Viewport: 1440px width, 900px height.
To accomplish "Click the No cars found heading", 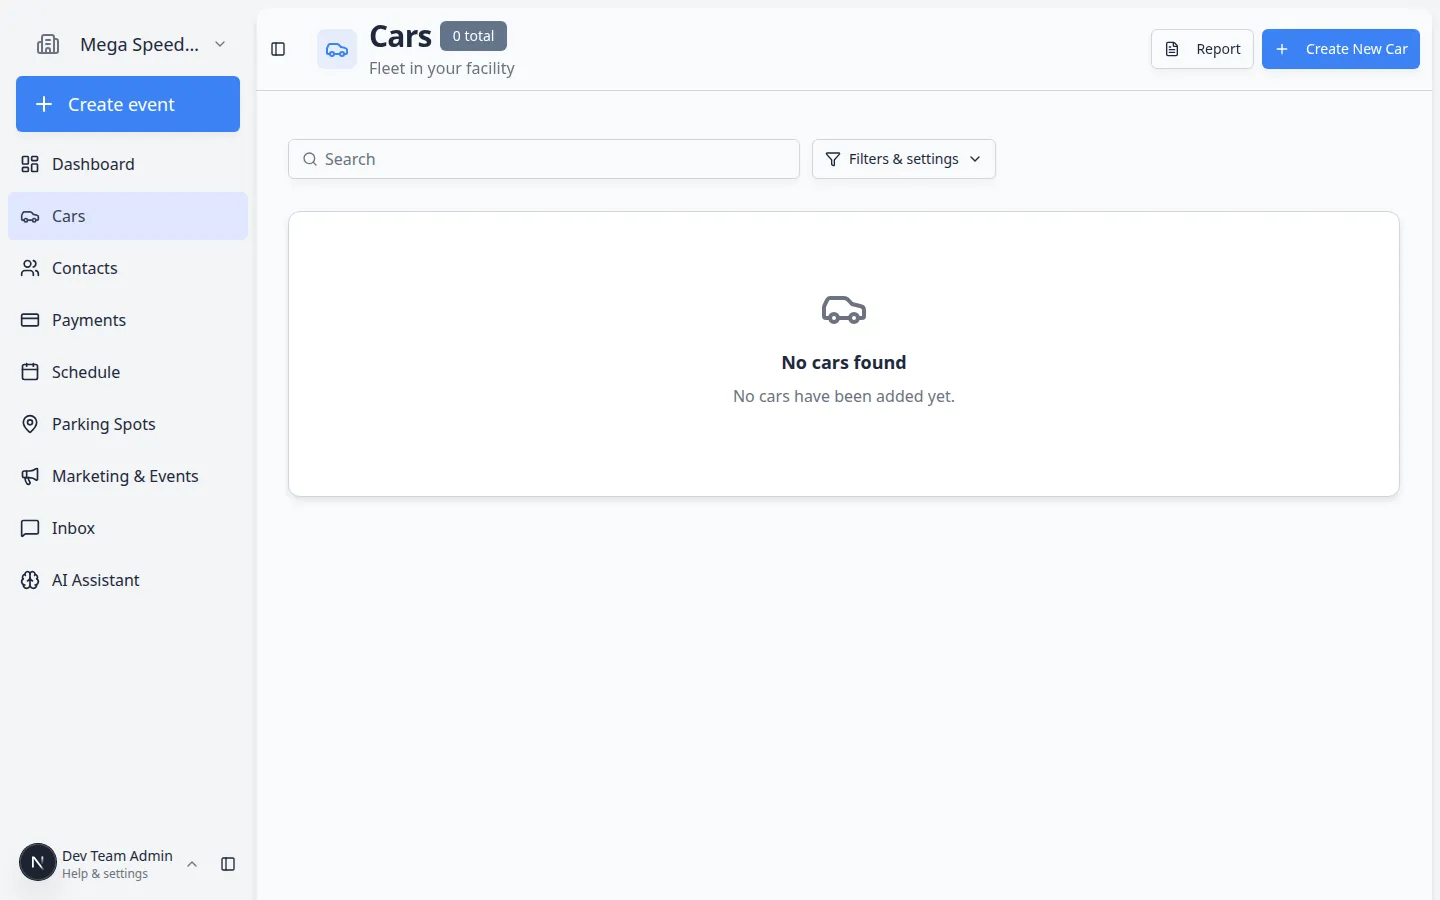I will (x=844, y=362).
